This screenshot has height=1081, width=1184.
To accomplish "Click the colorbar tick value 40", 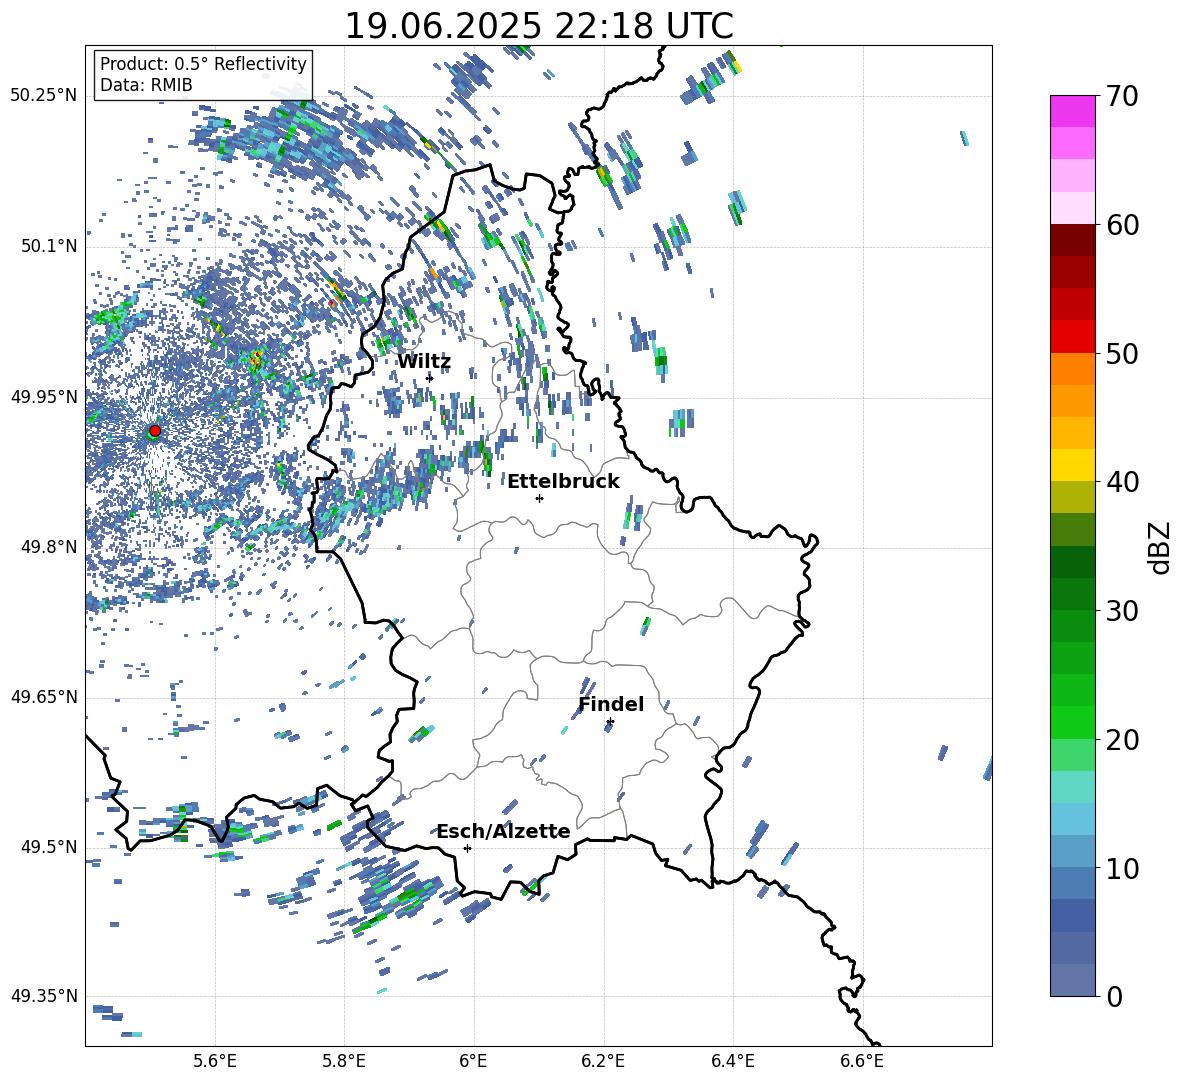I will [x=1122, y=482].
